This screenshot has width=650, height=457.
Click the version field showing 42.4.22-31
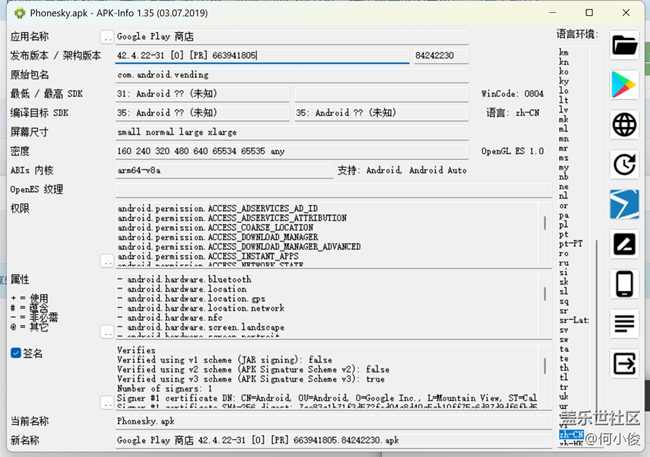[262, 55]
